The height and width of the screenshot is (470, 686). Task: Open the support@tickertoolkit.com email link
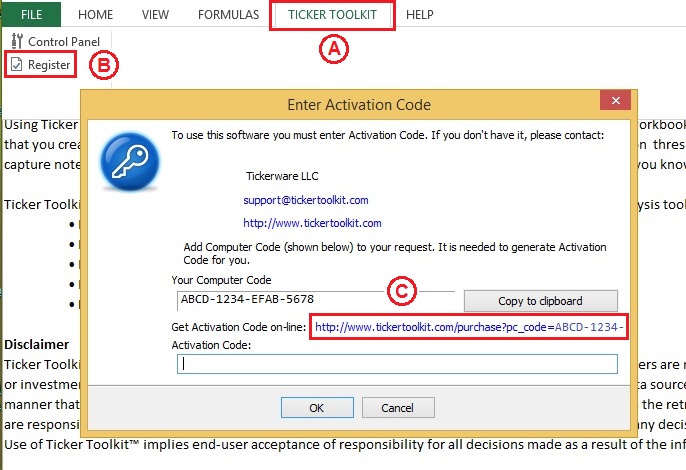point(306,200)
